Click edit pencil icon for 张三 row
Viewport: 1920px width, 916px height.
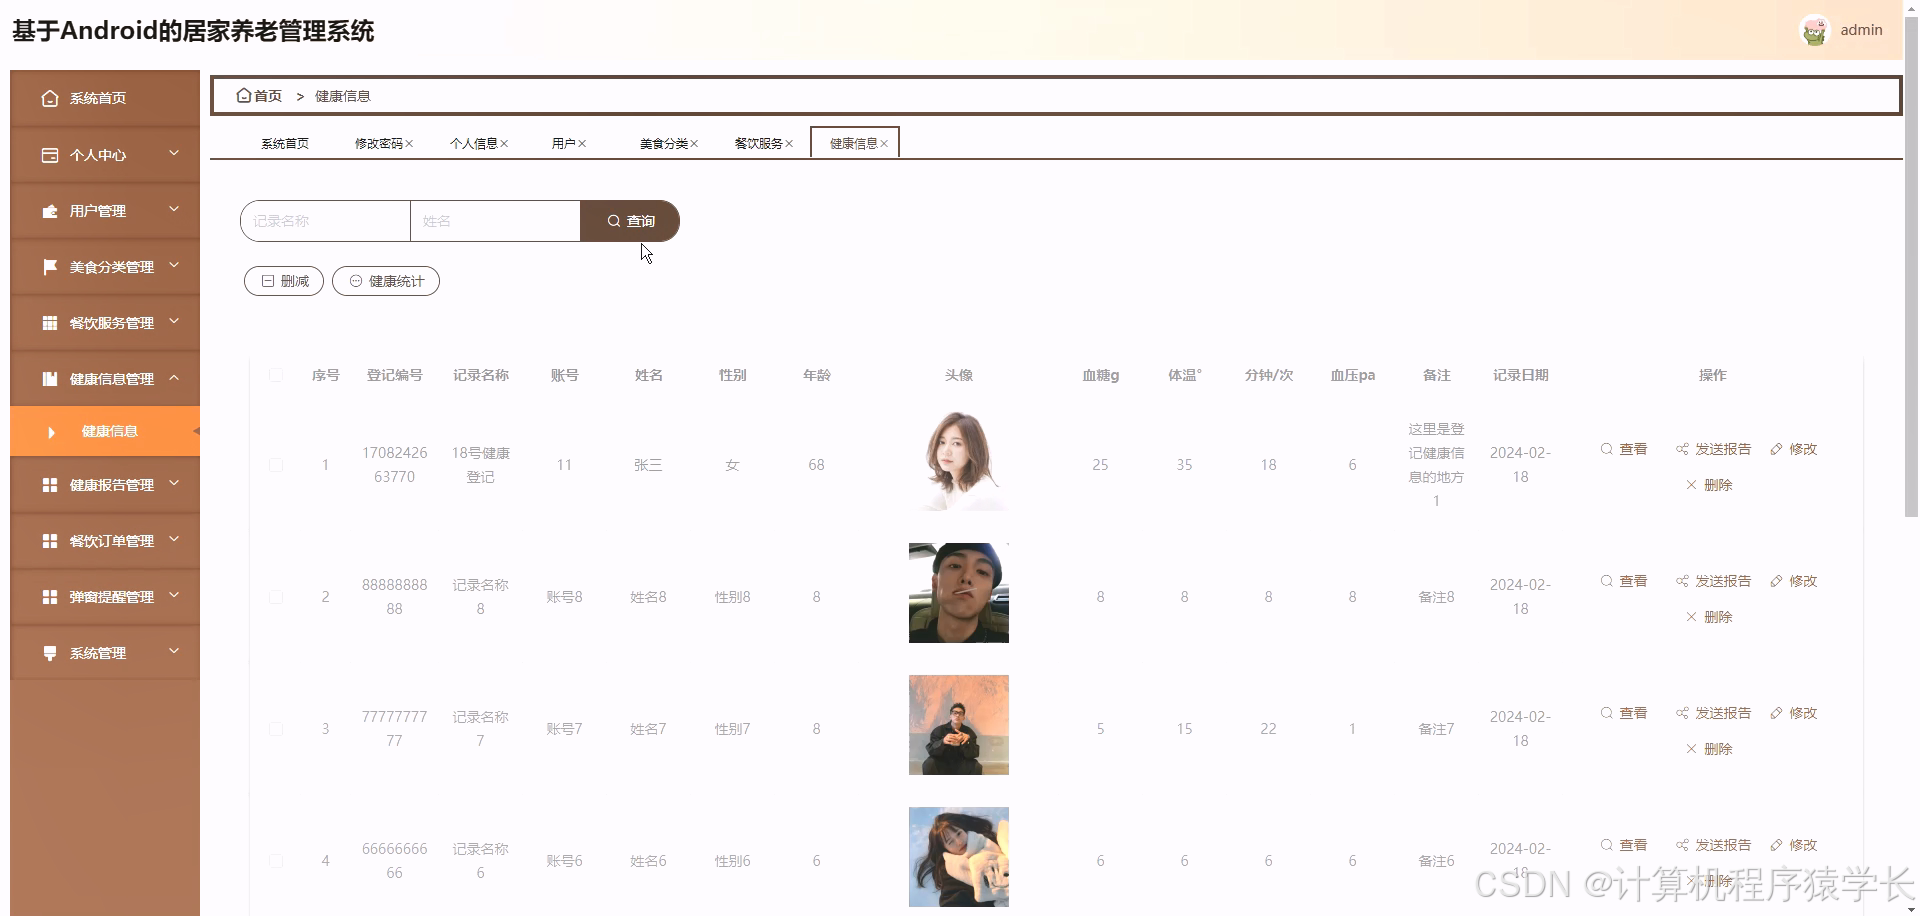1776,449
